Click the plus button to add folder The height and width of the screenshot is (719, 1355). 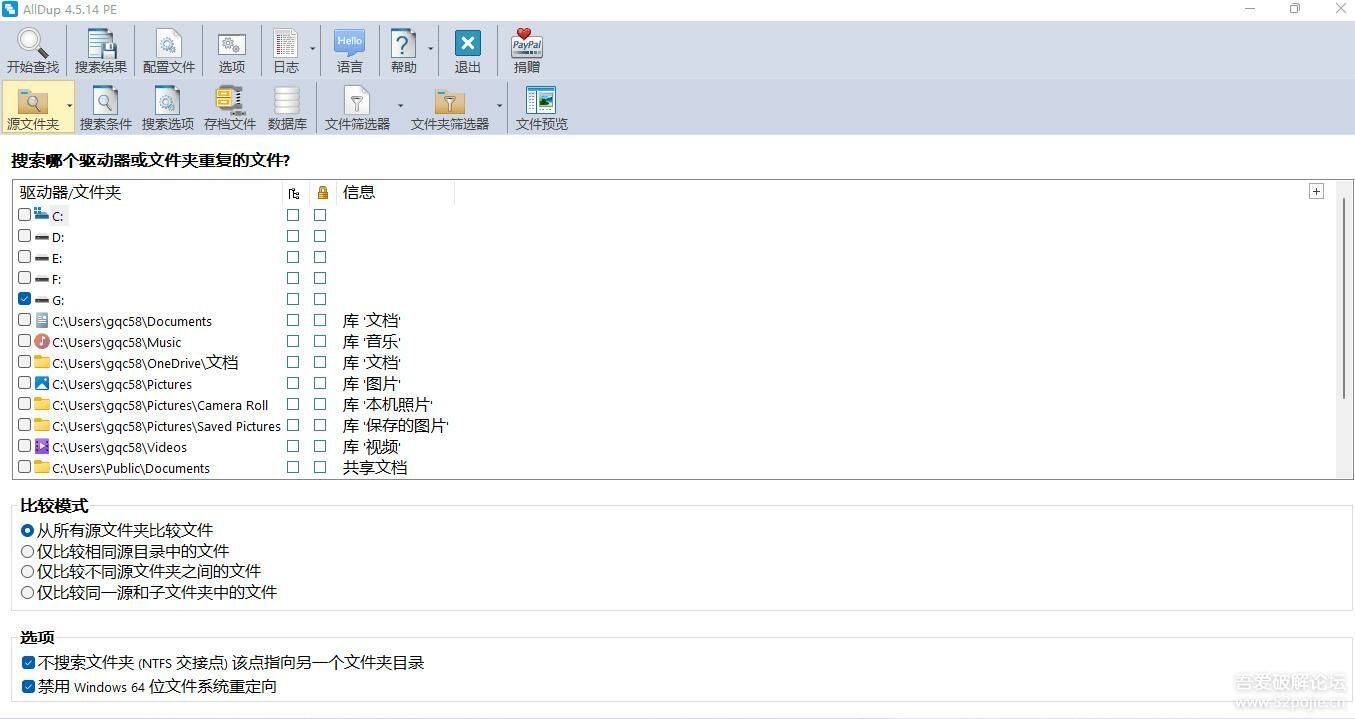point(1316,192)
